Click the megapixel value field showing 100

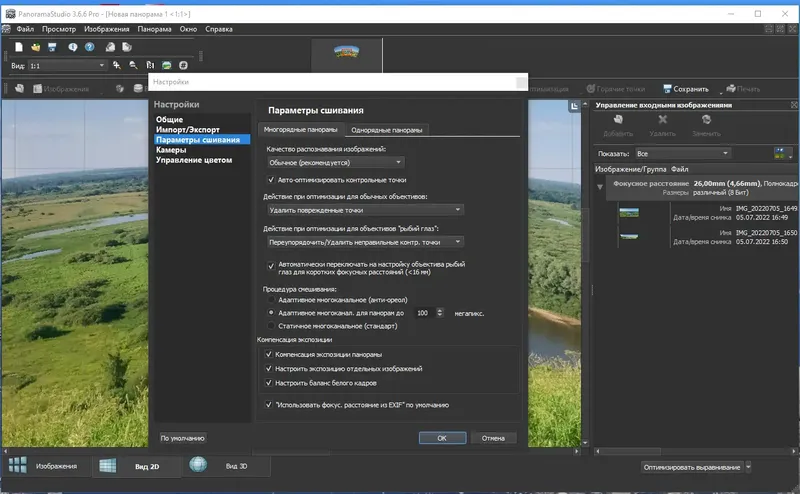pyautogui.click(x=423, y=313)
